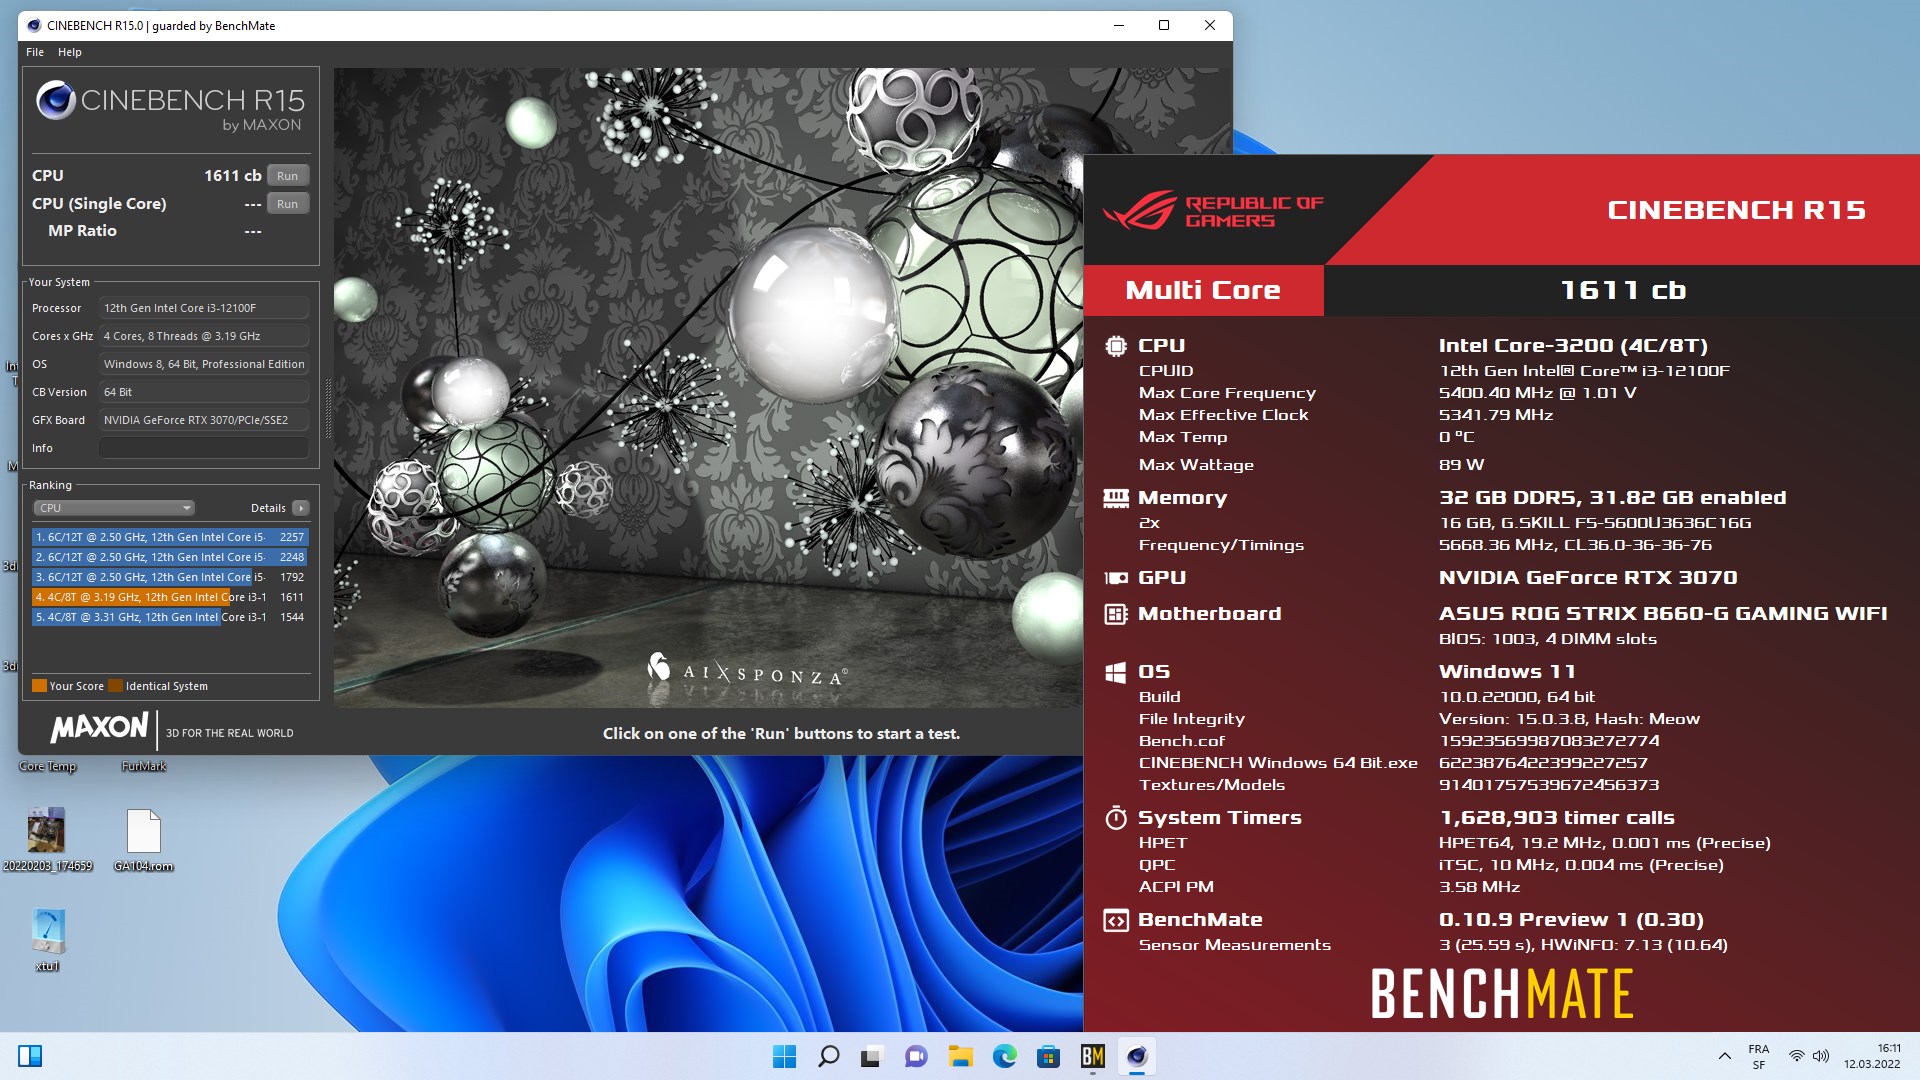Image resolution: width=1920 pixels, height=1080 pixels.
Task: Open the CPU ranking type dropdown
Action: pyautogui.click(x=114, y=508)
